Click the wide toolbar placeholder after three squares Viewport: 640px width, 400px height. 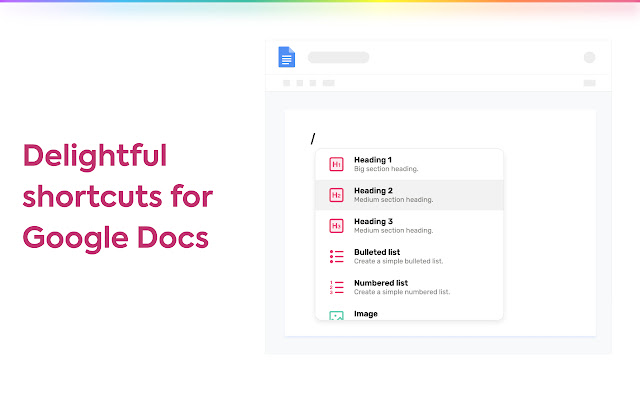328,83
